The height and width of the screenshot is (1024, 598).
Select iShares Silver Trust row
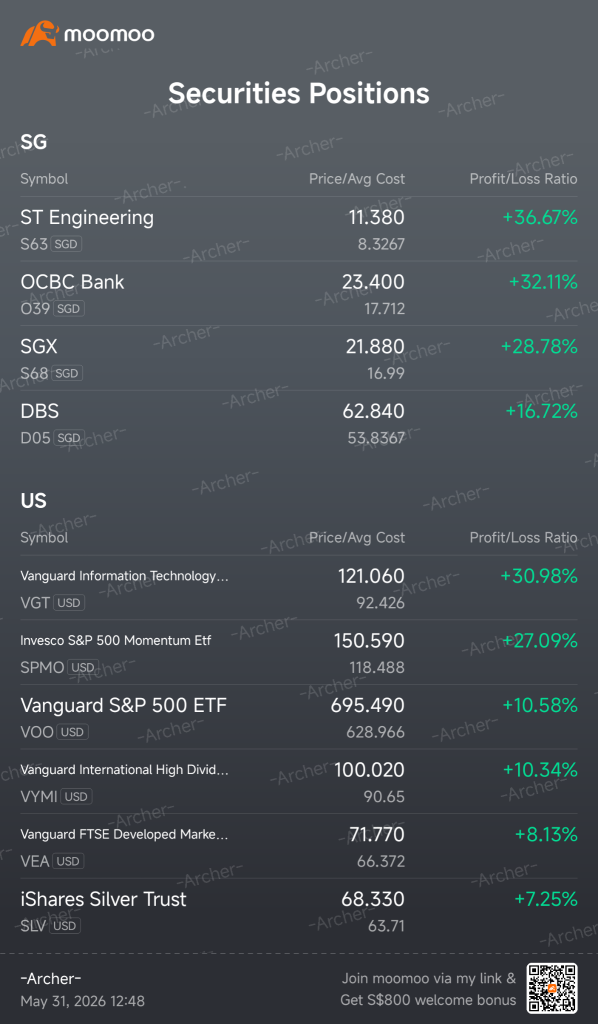click(299, 911)
